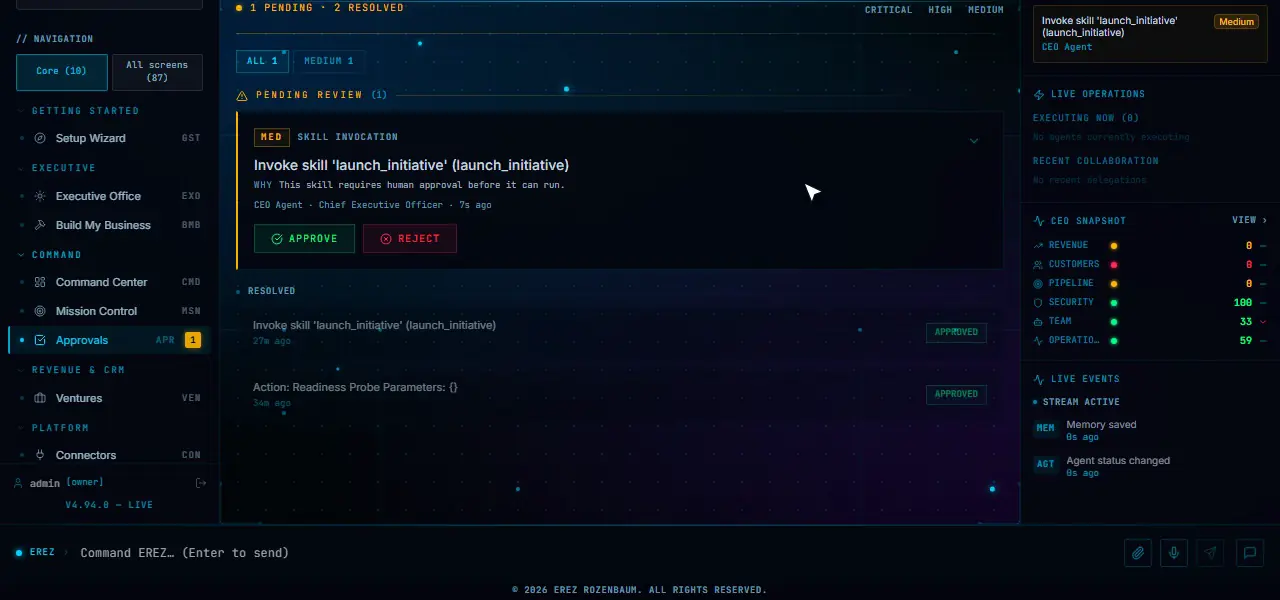Click the Live Events pulse icon
1280x600 pixels.
tap(1039, 379)
